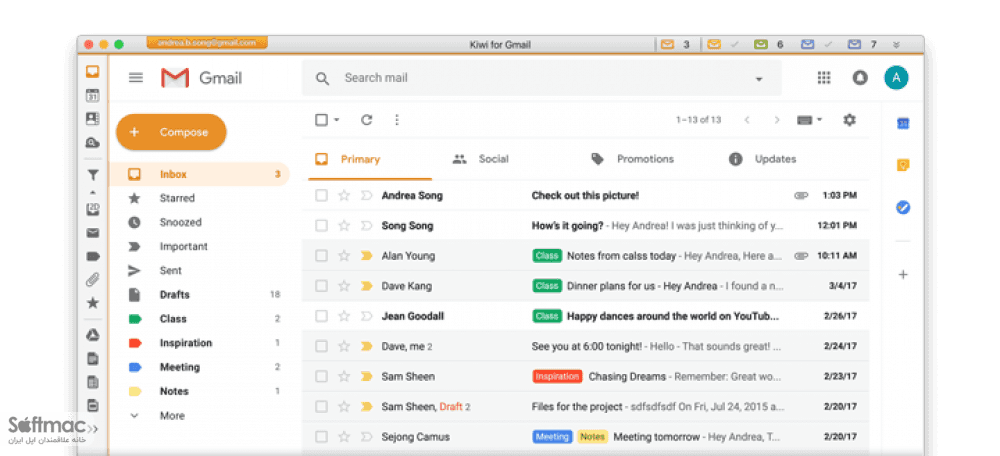1000x456 pixels.
Task: Expand the double-chevron overflow in title bar
Action: (896, 45)
